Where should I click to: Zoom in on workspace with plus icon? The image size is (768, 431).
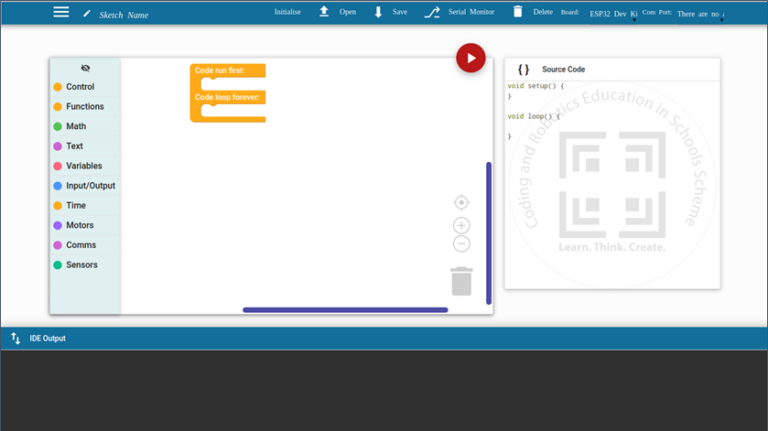[x=461, y=225]
